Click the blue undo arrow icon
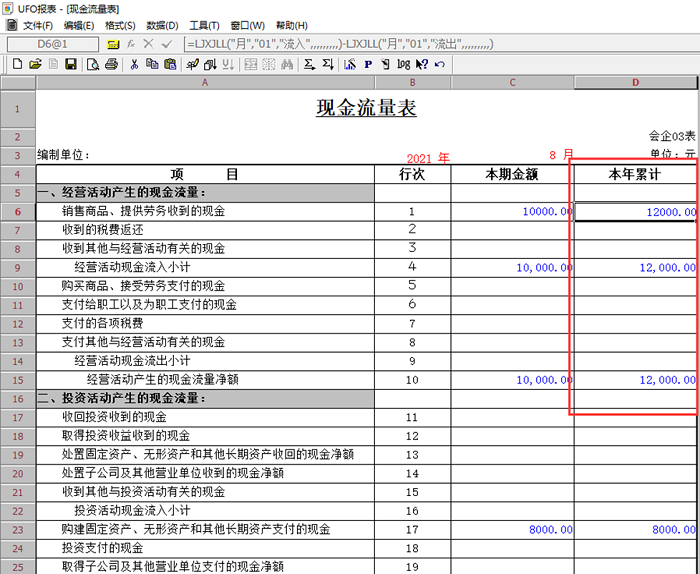 [x=440, y=64]
